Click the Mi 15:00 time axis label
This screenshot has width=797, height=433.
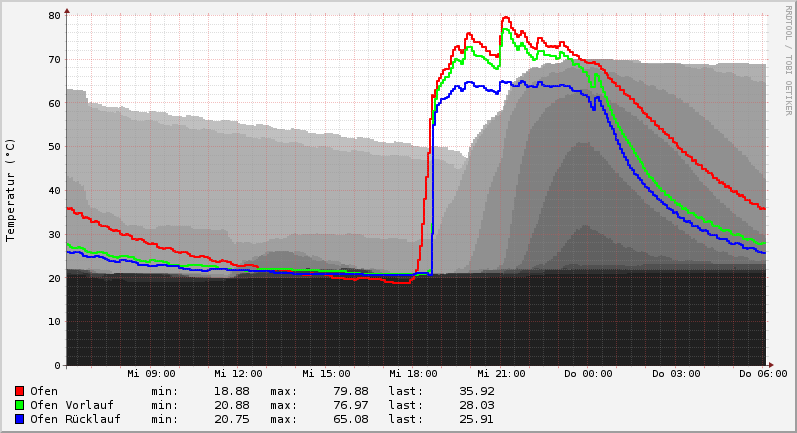pyautogui.click(x=327, y=374)
